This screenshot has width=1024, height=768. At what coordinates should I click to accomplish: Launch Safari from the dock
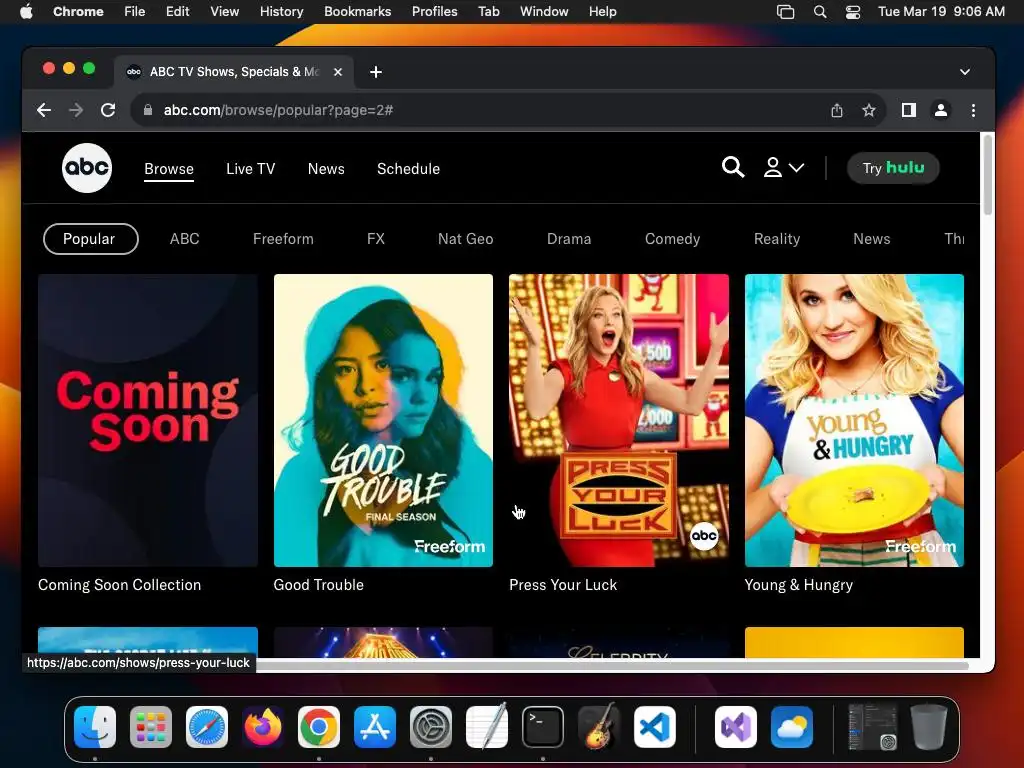coord(207,727)
